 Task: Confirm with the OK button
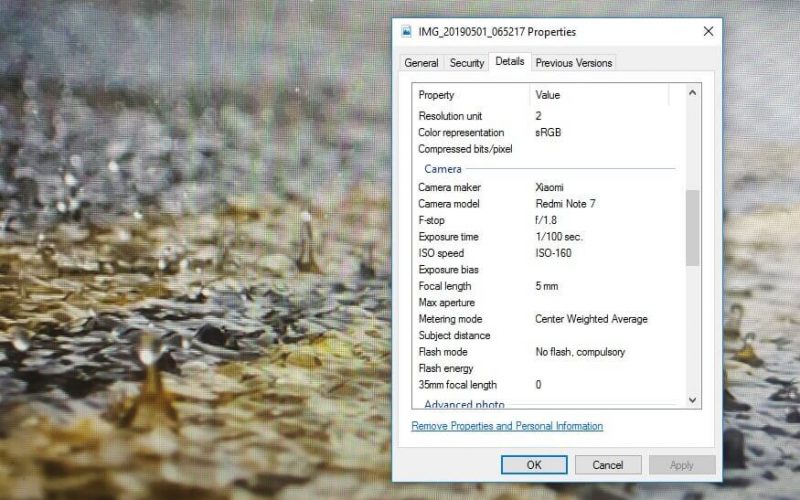coord(534,465)
